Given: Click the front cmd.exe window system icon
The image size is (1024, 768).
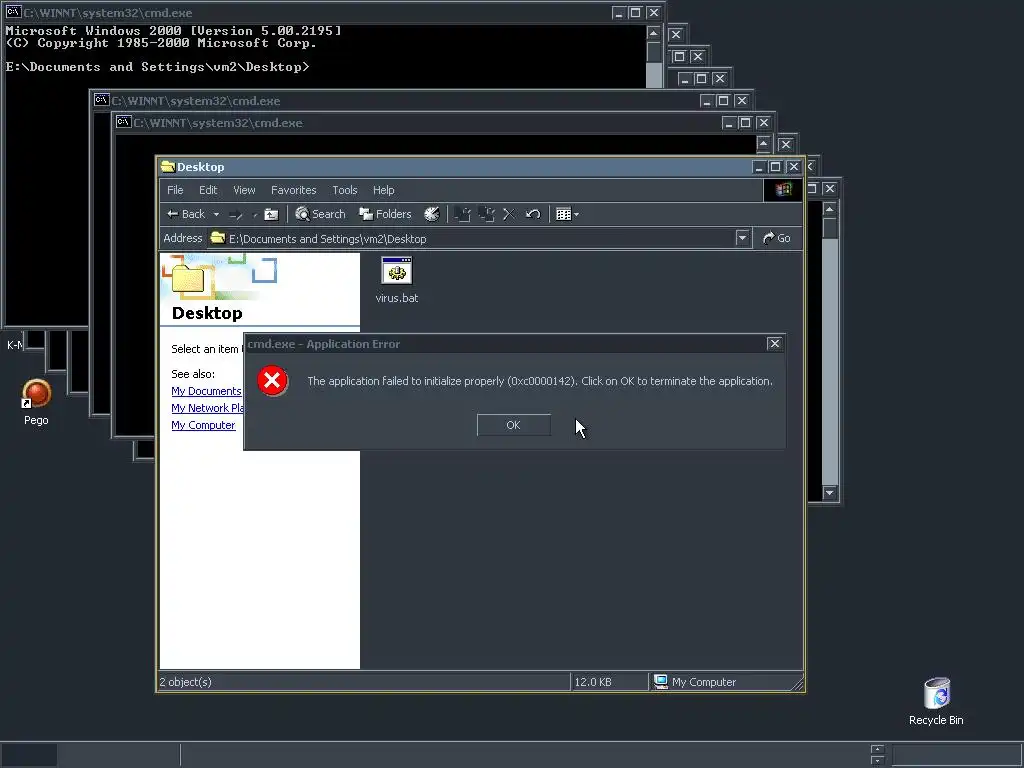Looking at the screenshot, I should (x=13, y=12).
